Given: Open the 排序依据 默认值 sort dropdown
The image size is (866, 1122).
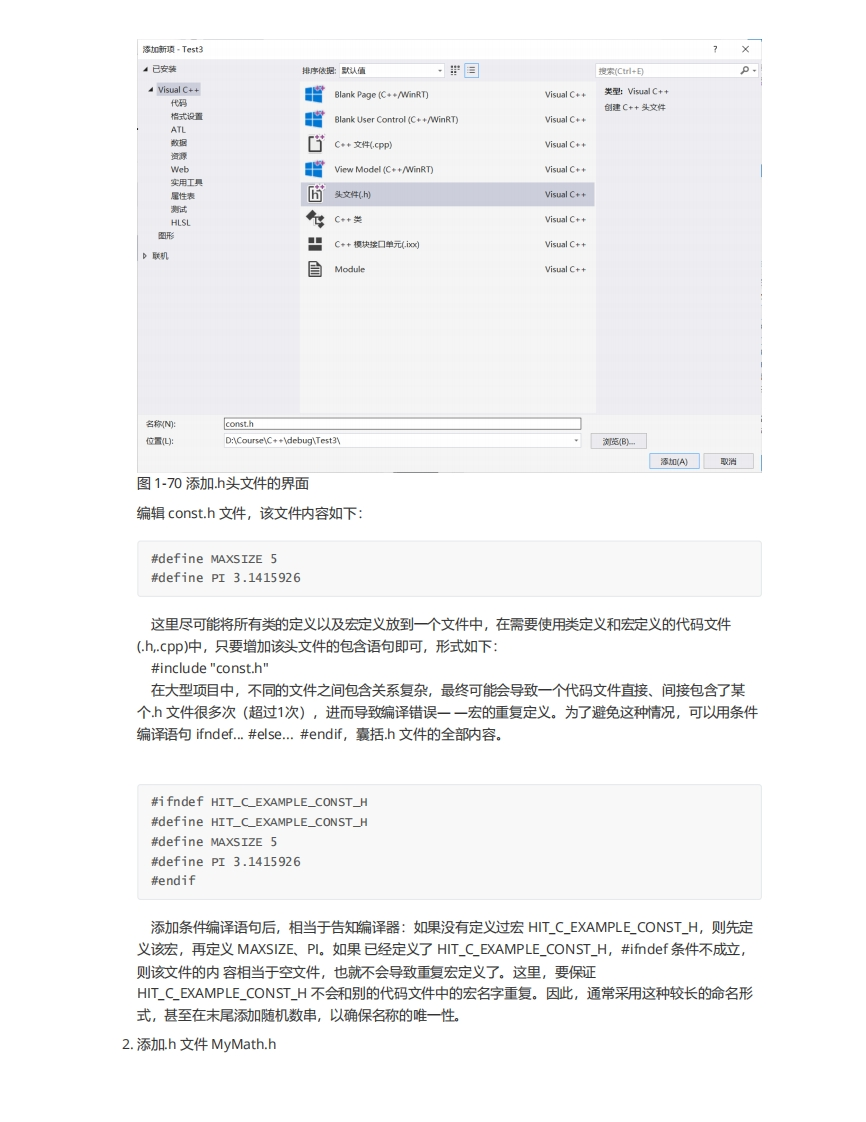Looking at the screenshot, I should [x=391, y=70].
